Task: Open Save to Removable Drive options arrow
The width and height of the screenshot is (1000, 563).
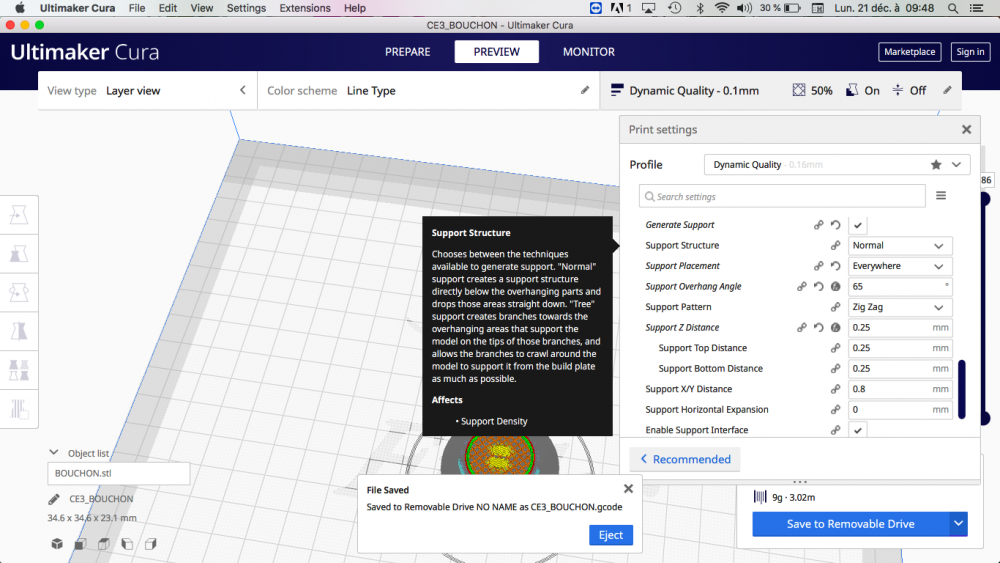Action: pyautogui.click(x=959, y=523)
